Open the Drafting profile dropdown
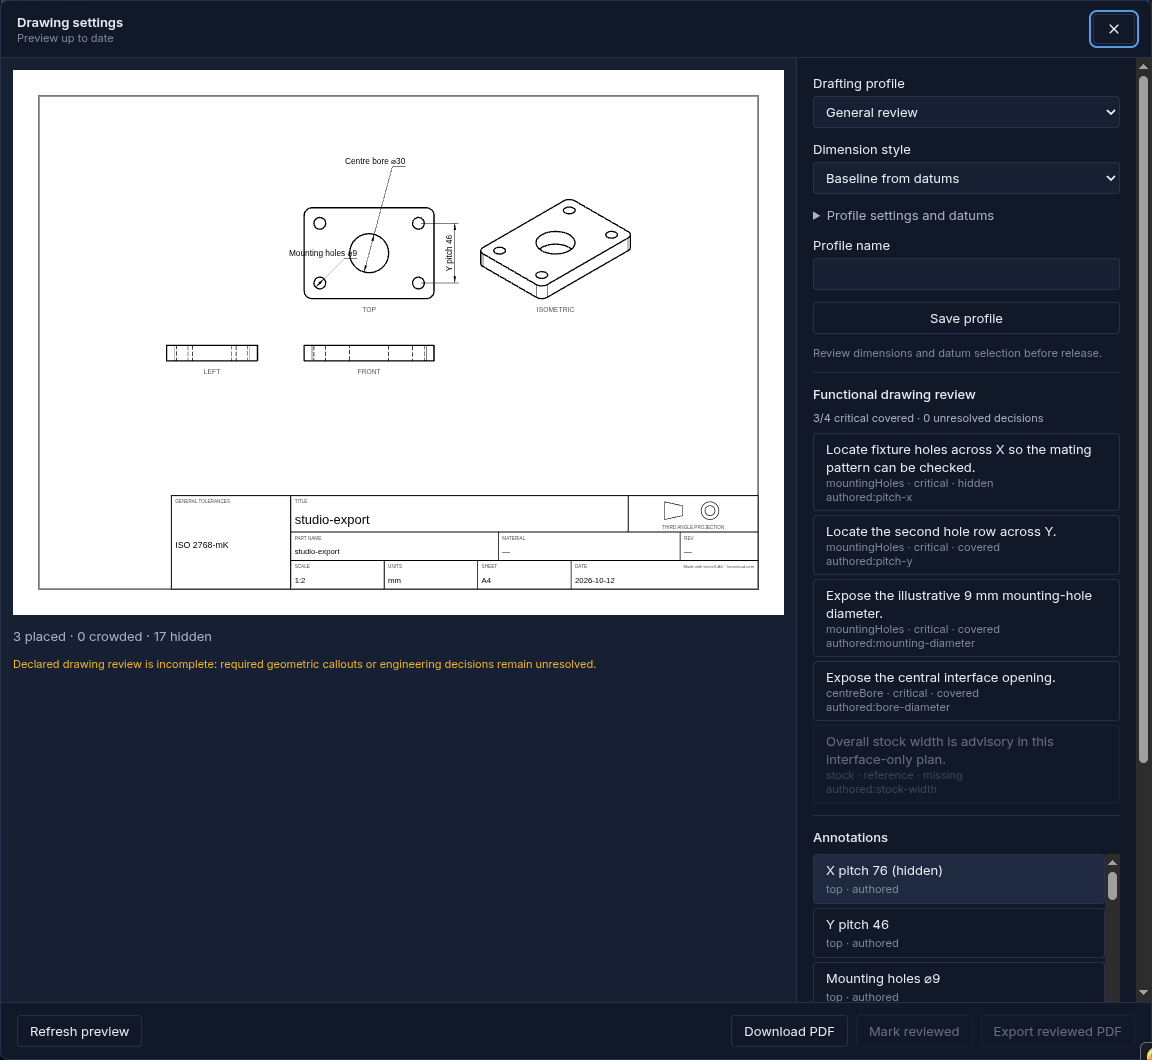Viewport: 1152px width, 1060px height. [x=965, y=112]
